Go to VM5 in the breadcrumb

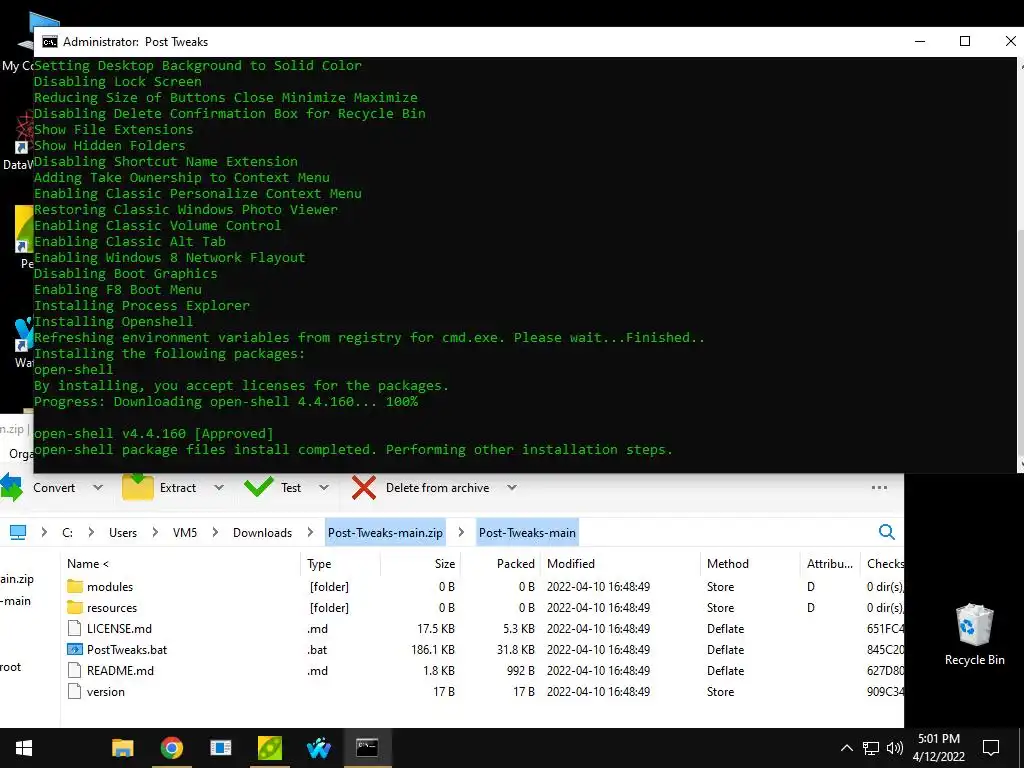tap(185, 533)
